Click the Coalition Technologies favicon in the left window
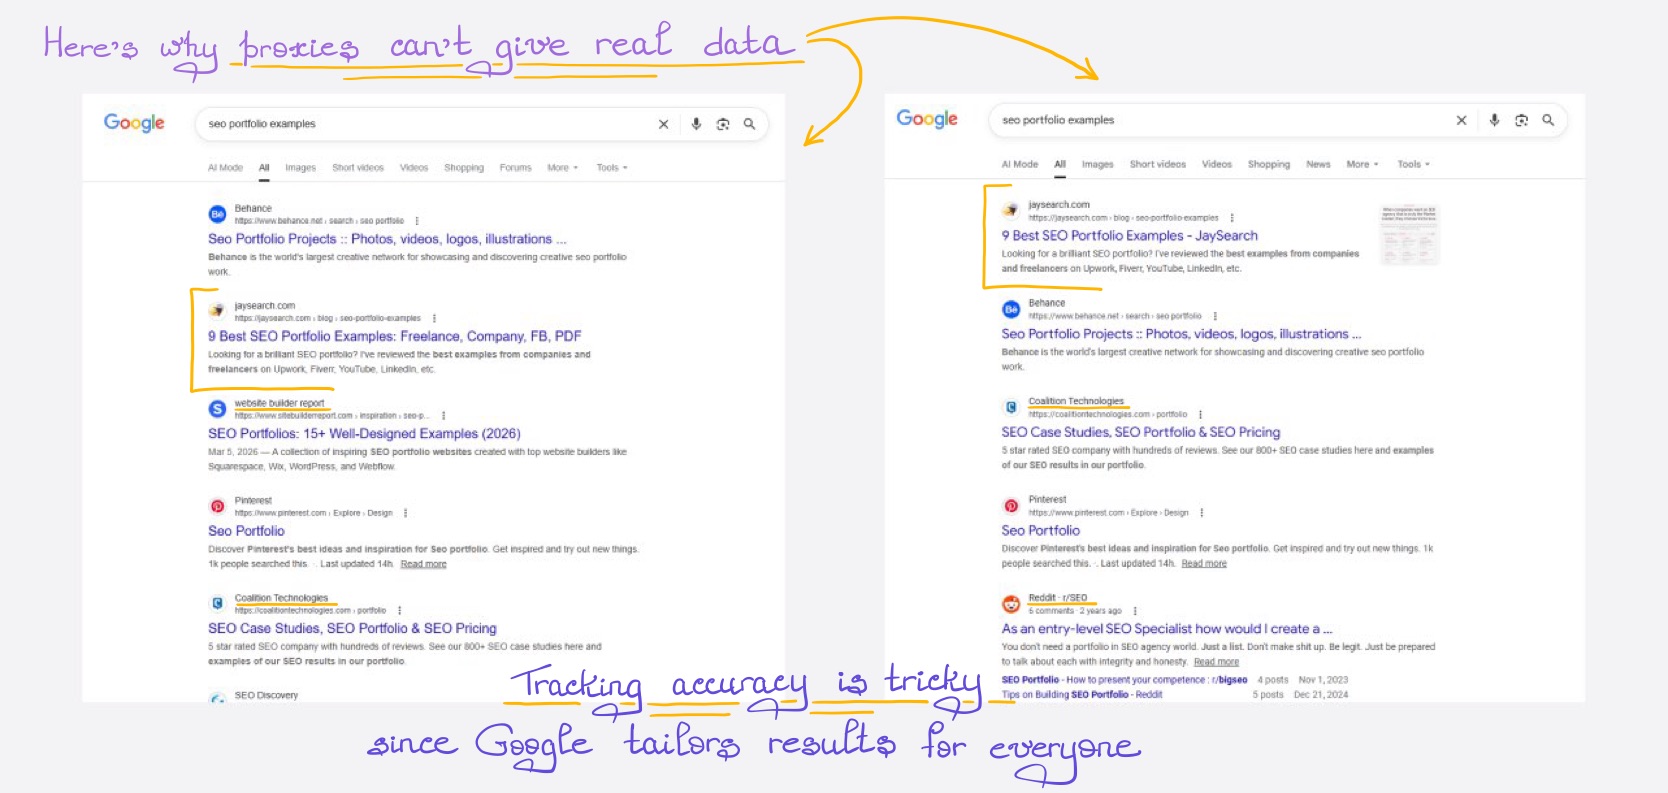Image resolution: width=1668 pixels, height=793 pixels. tap(217, 603)
